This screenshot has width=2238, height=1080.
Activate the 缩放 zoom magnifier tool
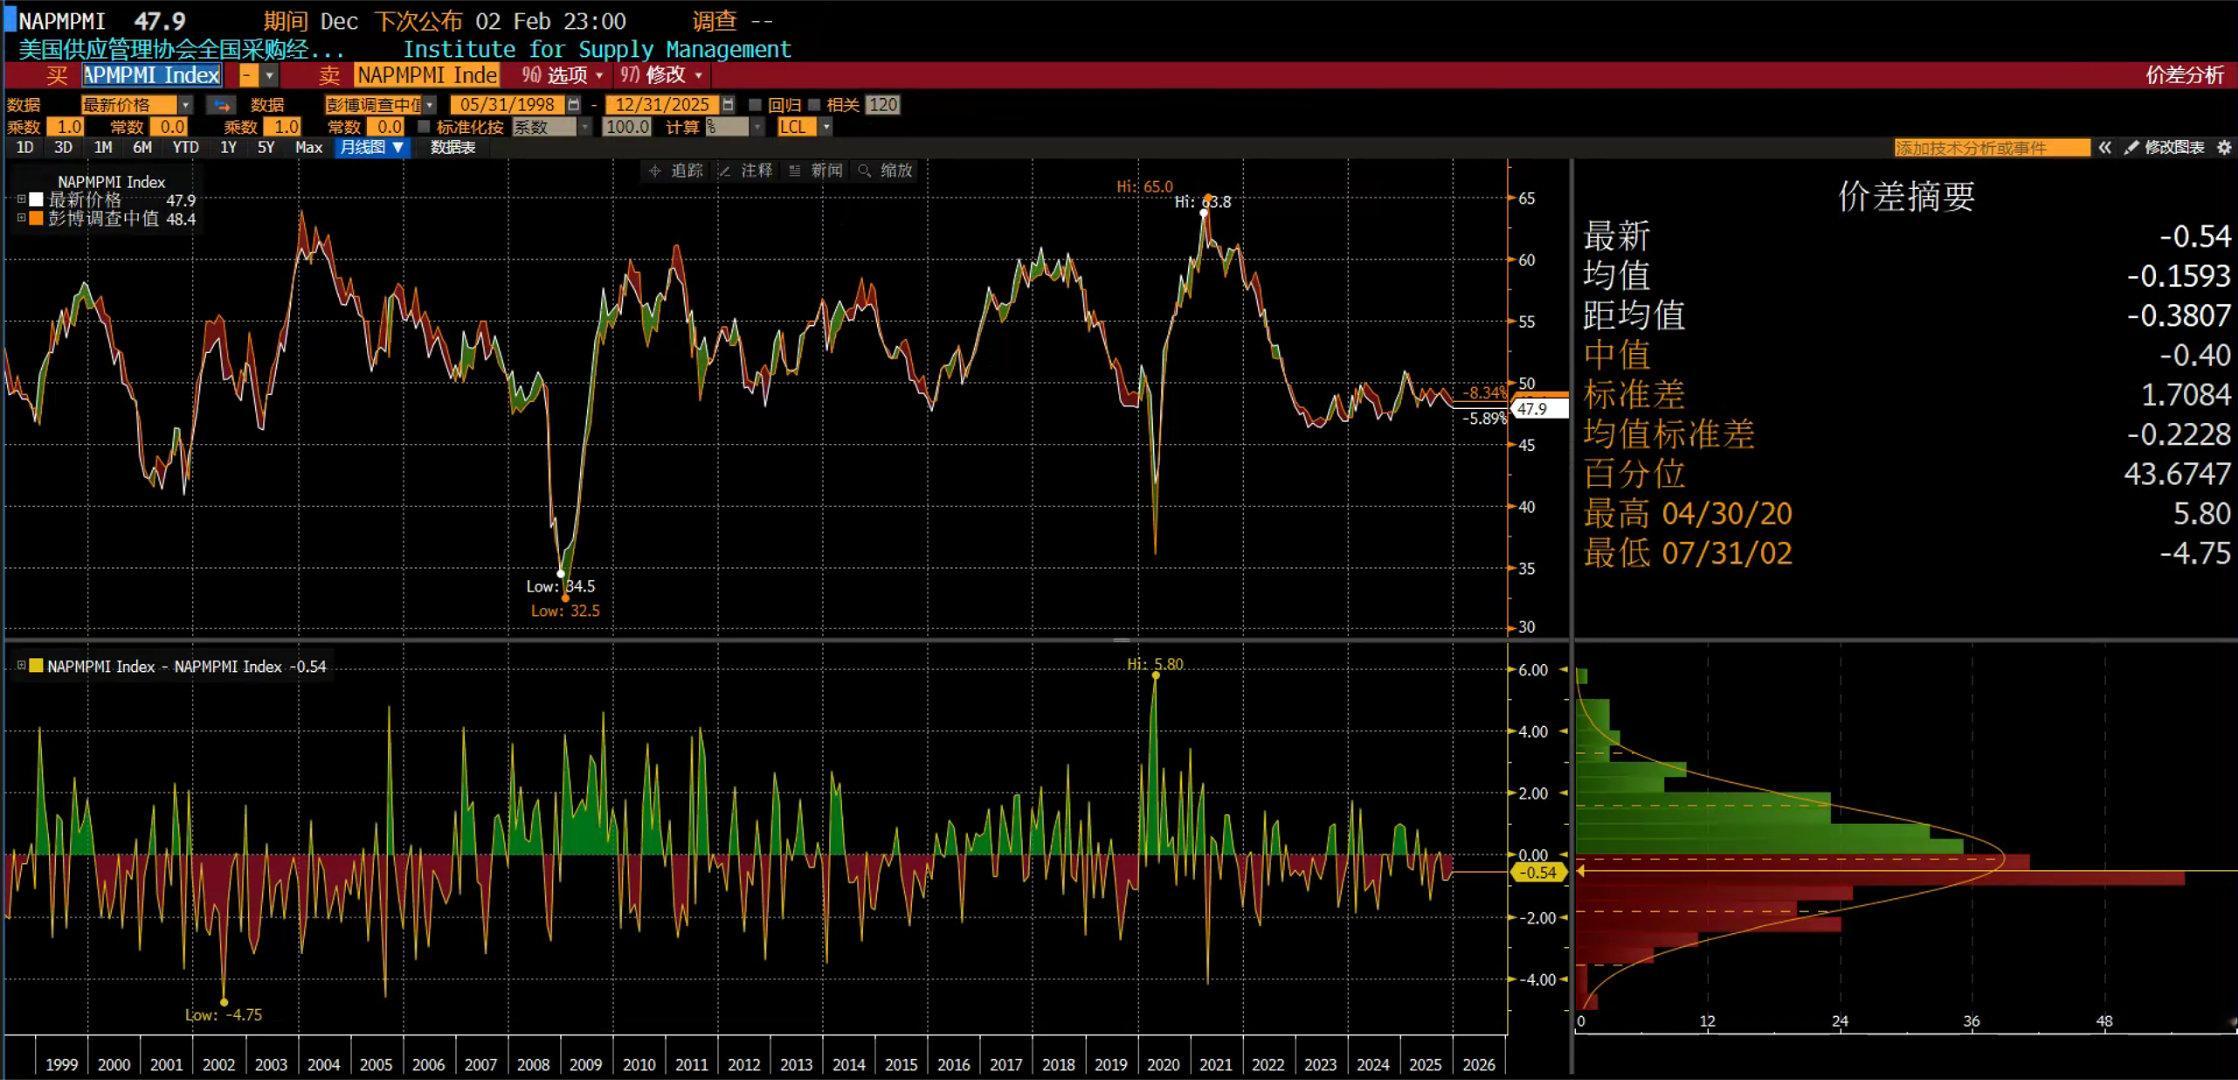point(884,170)
